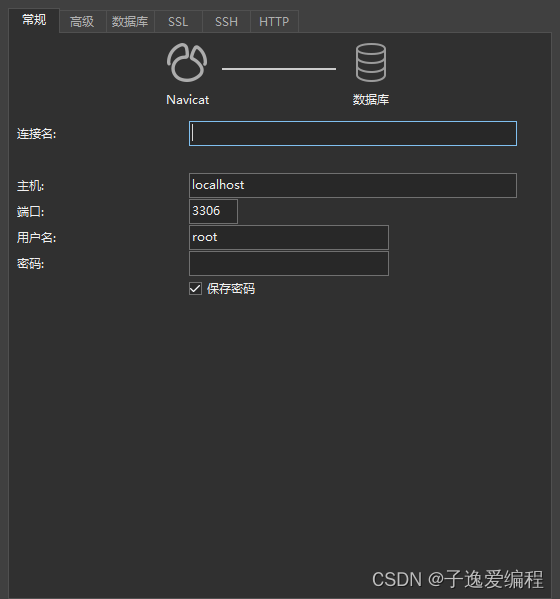Click the 连接名: label
The image size is (560, 599).
point(36,134)
